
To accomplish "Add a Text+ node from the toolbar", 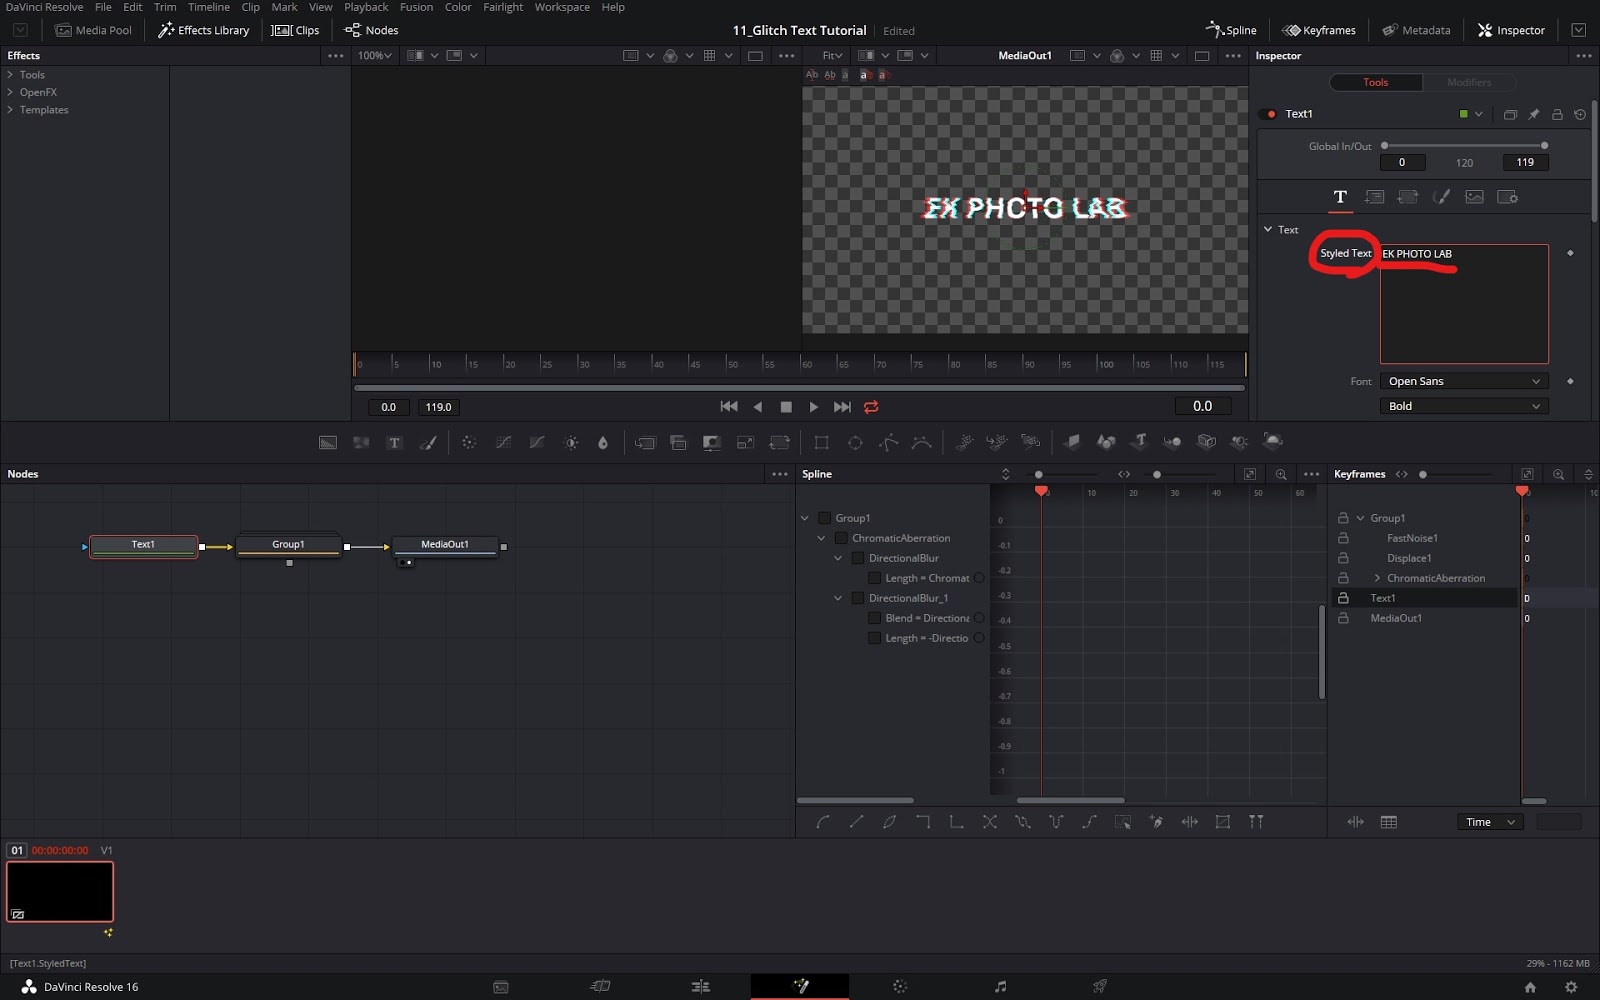I will (395, 442).
